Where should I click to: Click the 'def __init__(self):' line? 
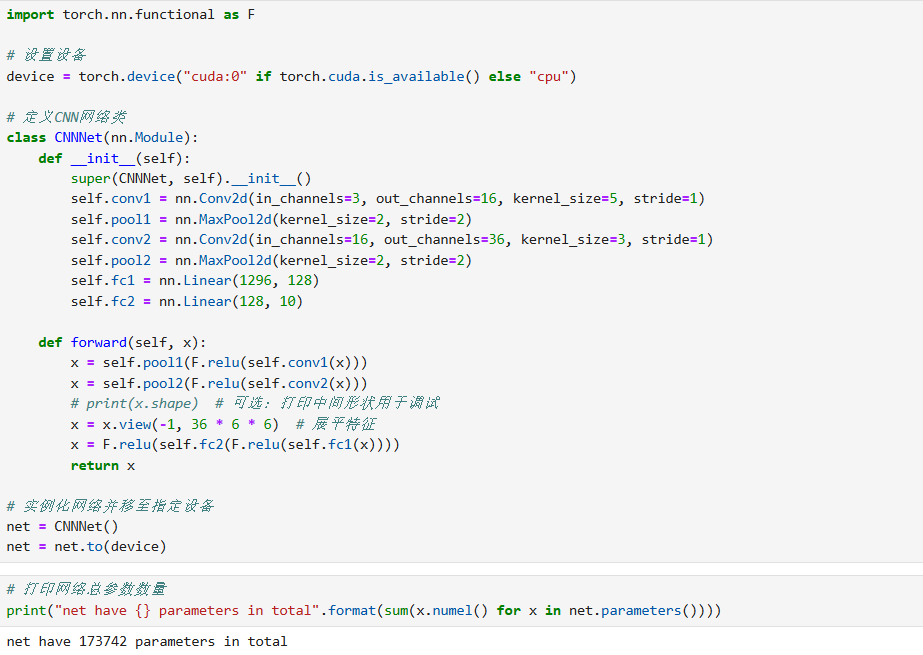(x=114, y=158)
